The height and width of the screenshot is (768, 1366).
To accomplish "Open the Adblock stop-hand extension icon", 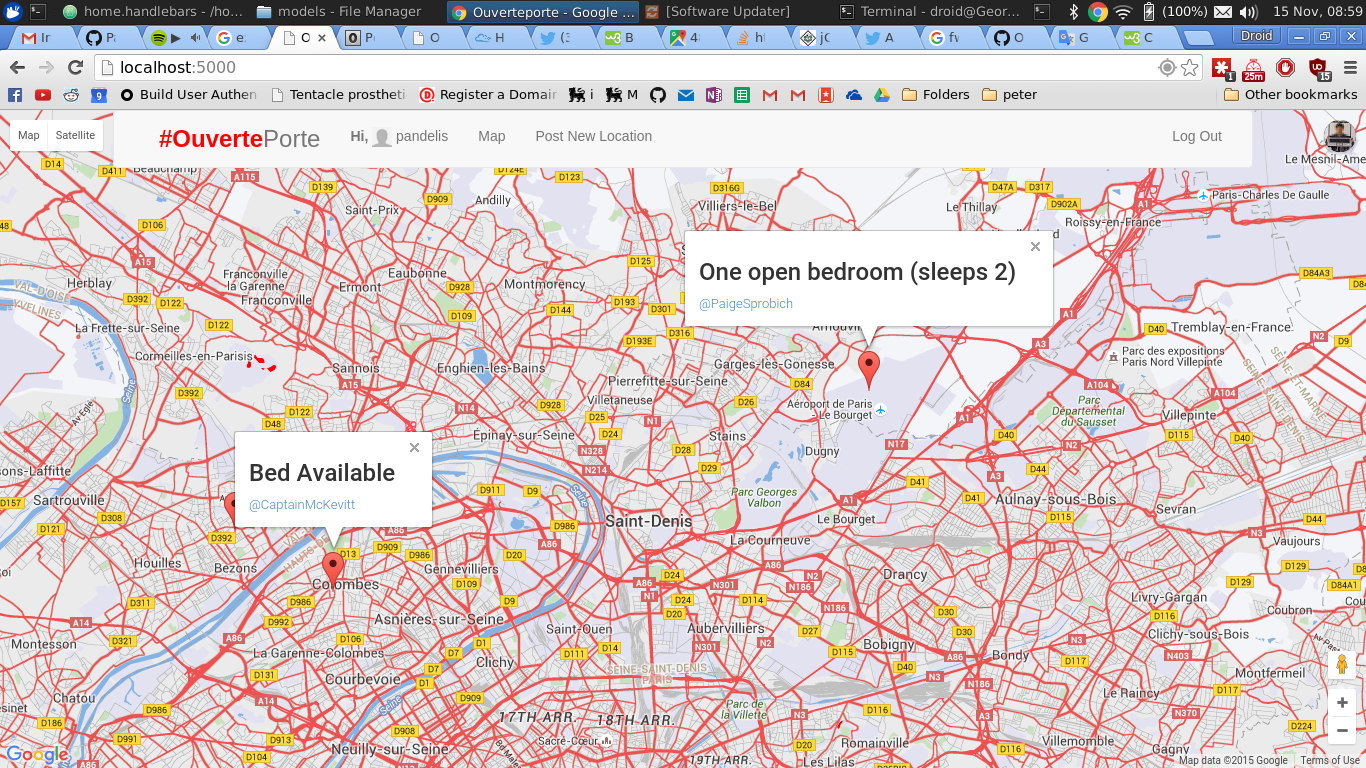I will click(1286, 67).
